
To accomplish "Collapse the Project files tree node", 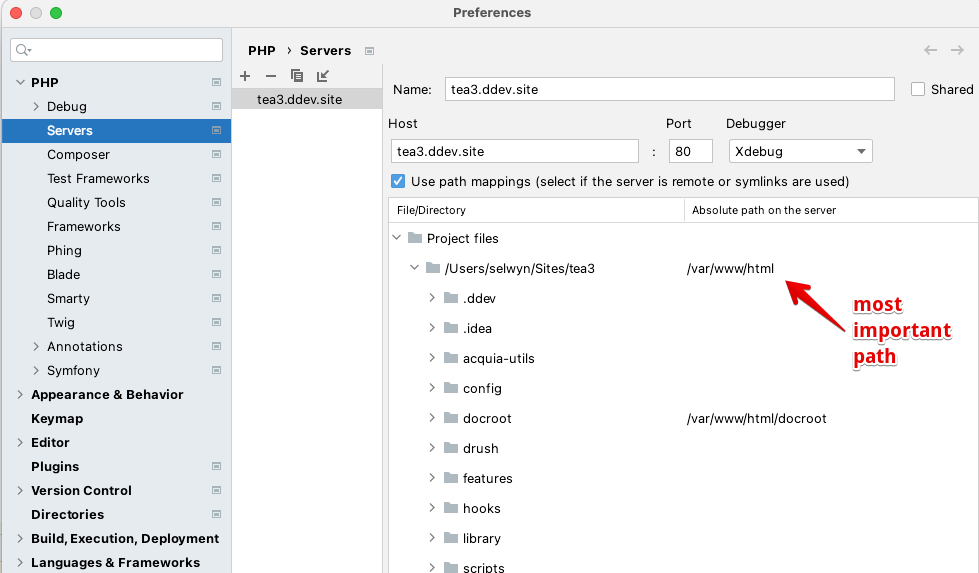I will click(396, 238).
